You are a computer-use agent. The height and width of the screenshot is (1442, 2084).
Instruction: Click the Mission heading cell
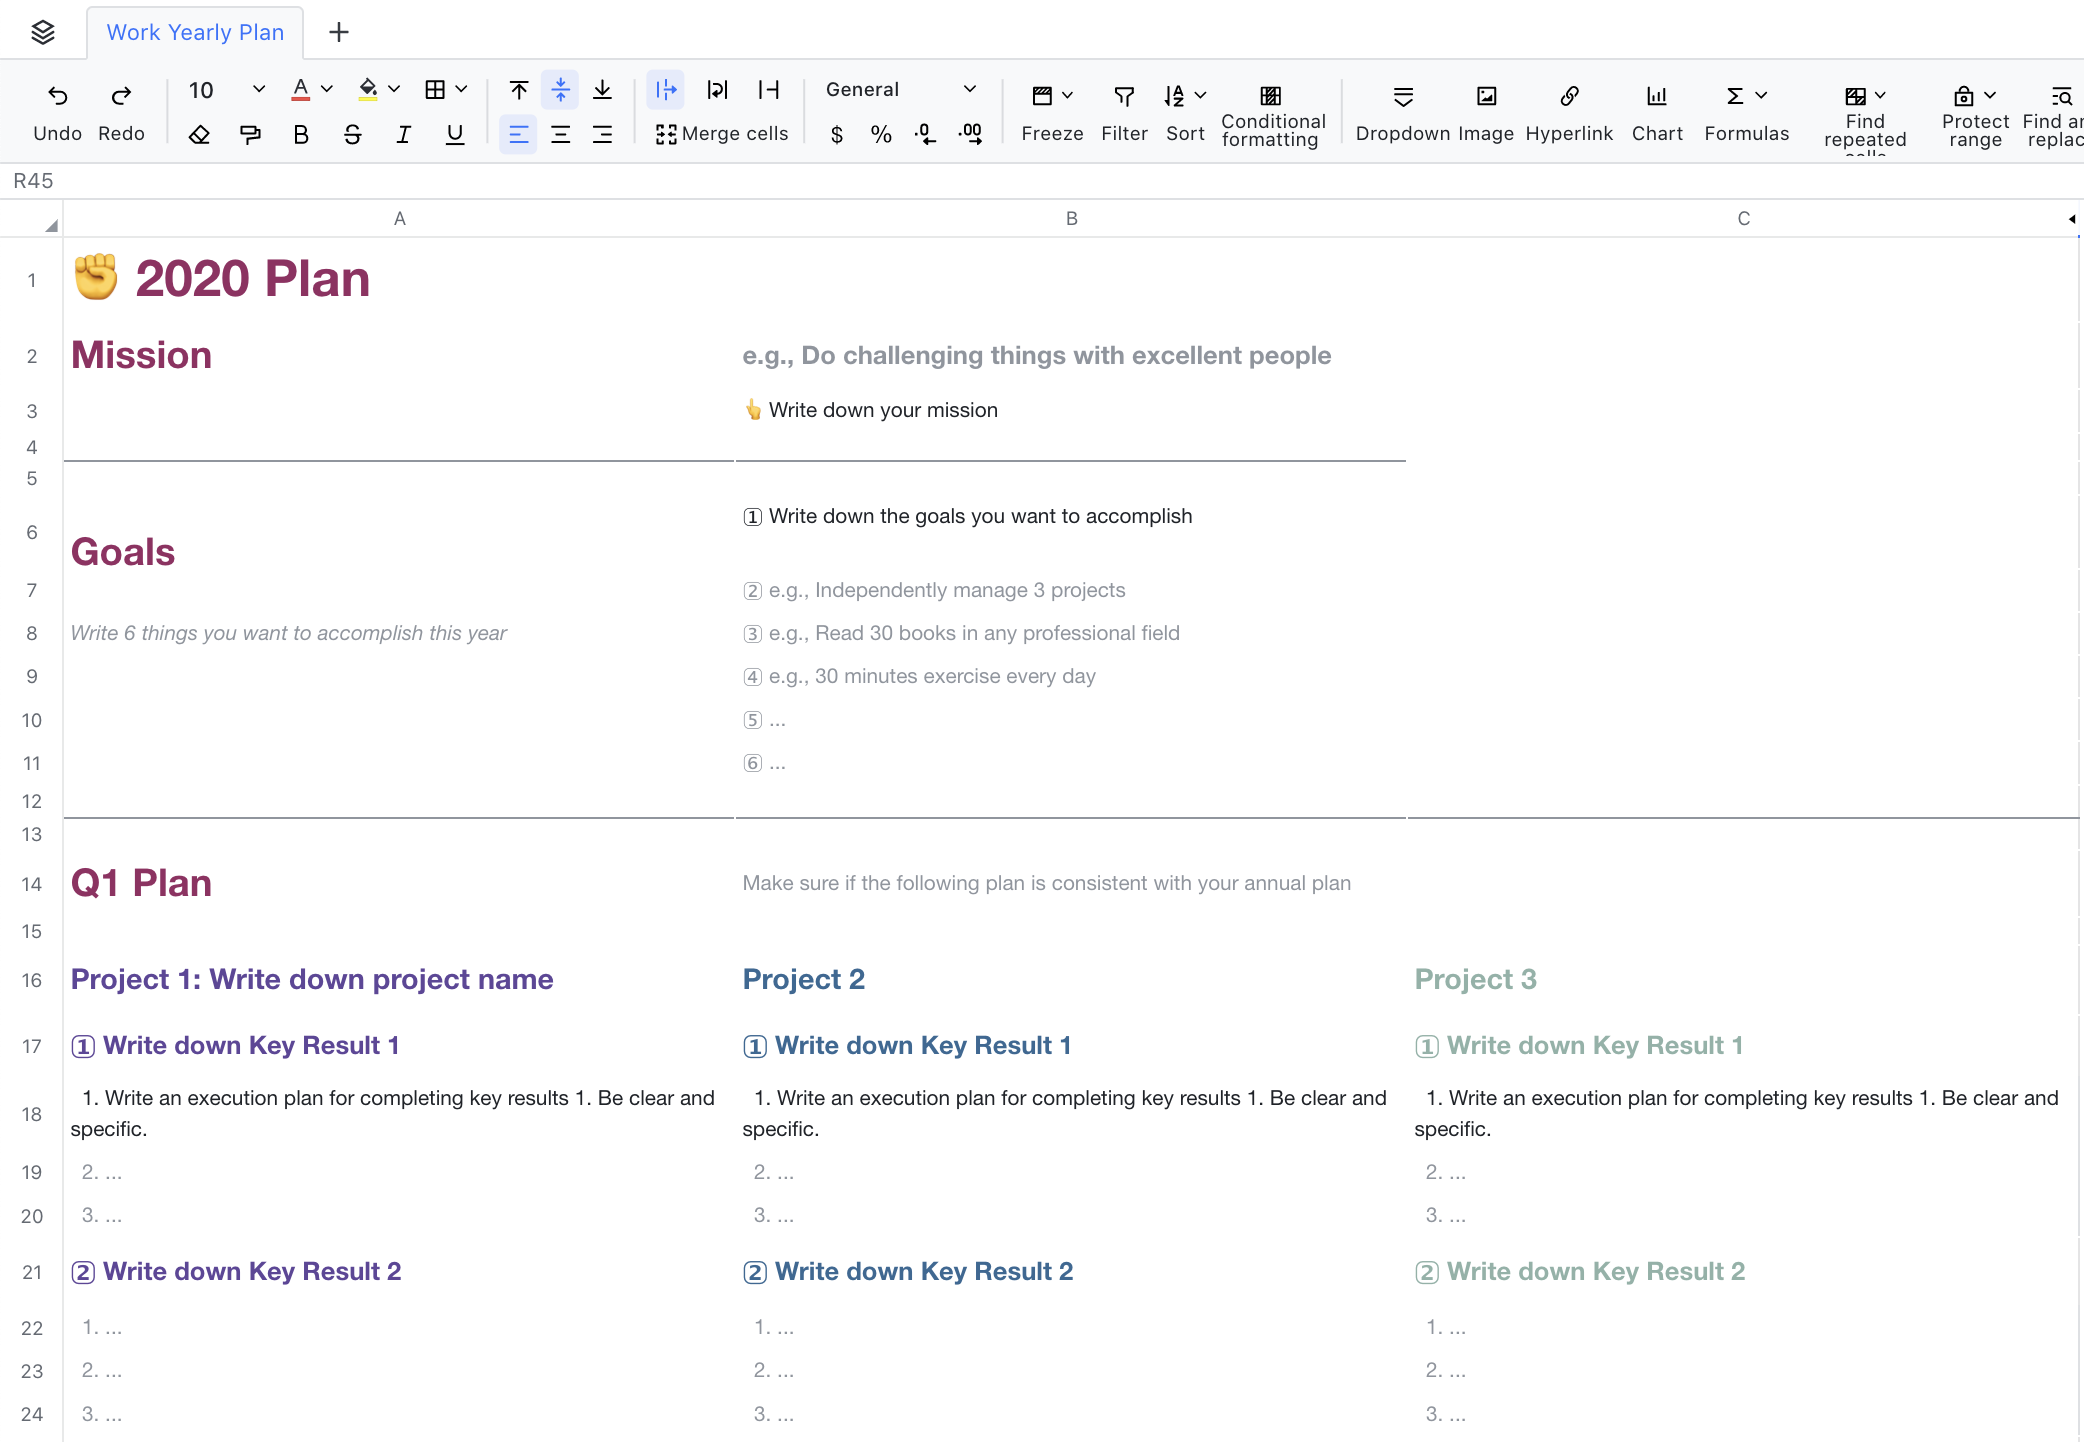pyautogui.click(x=399, y=356)
